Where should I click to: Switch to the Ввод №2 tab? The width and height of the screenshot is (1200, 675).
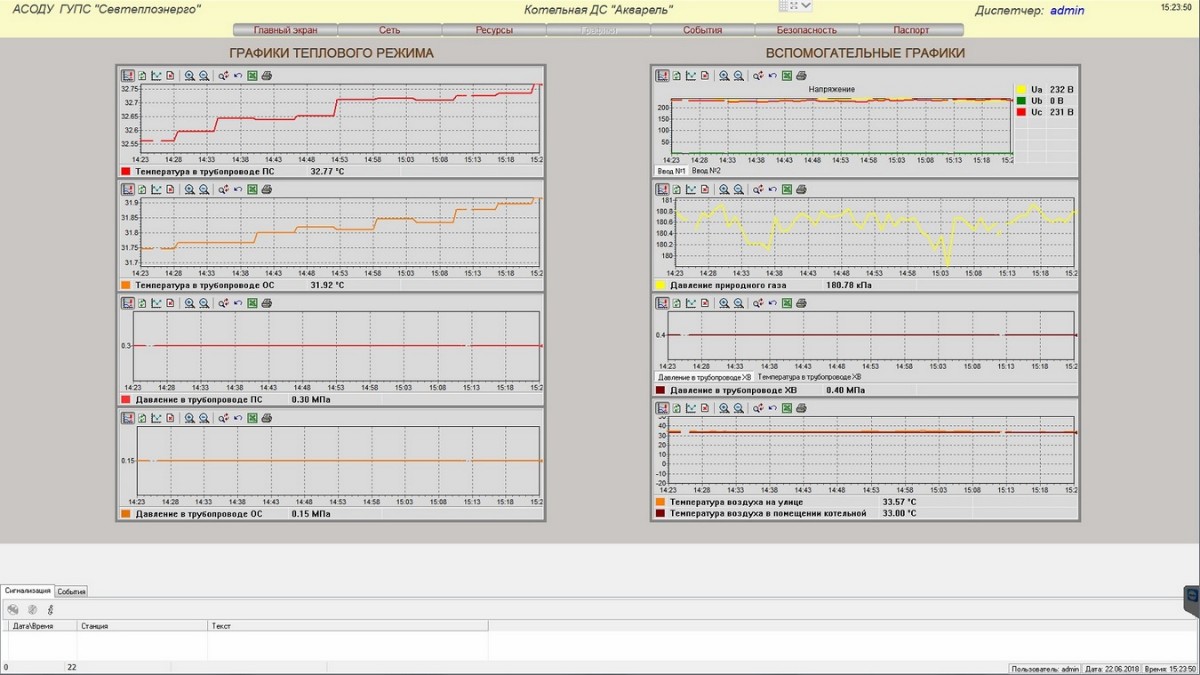pos(706,171)
